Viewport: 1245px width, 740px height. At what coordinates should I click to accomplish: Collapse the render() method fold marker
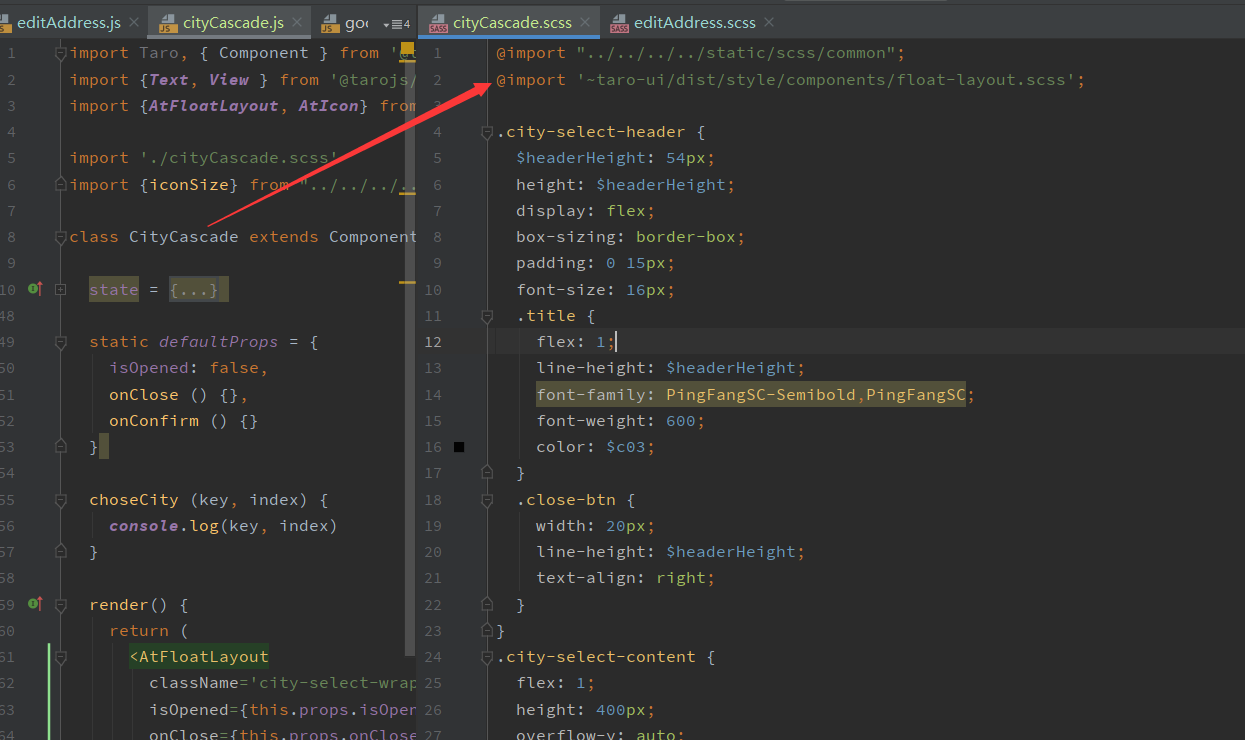click(x=61, y=605)
